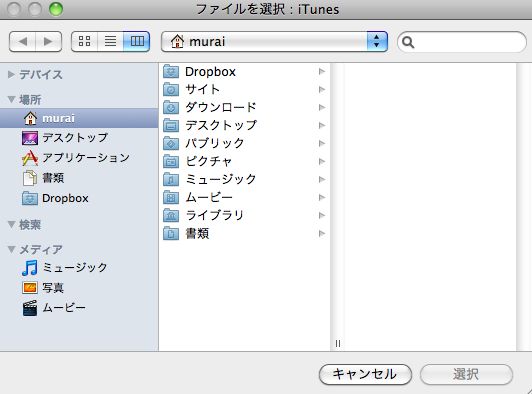The width and height of the screenshot is (532, 394).
Task: Switch to column view mode
Action: click(x=137, y=41)
